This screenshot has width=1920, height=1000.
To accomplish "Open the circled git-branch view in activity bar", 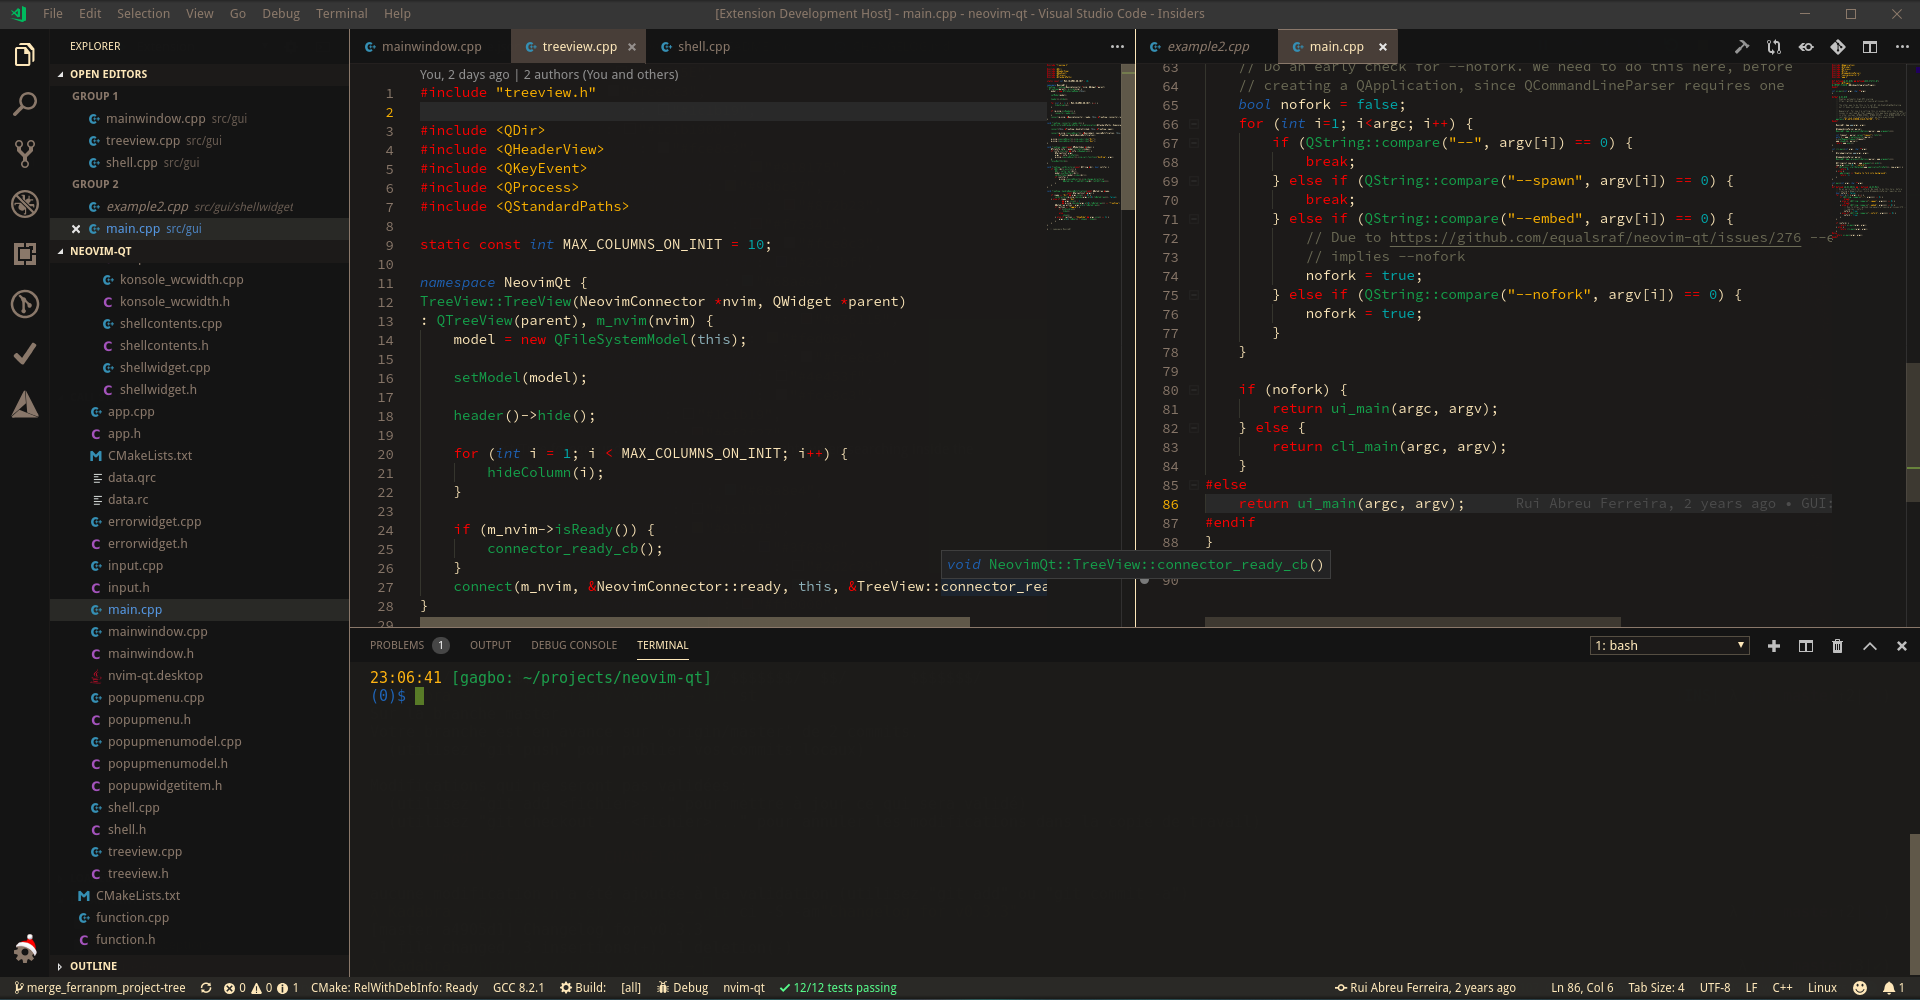I will (x=25, y=304).
